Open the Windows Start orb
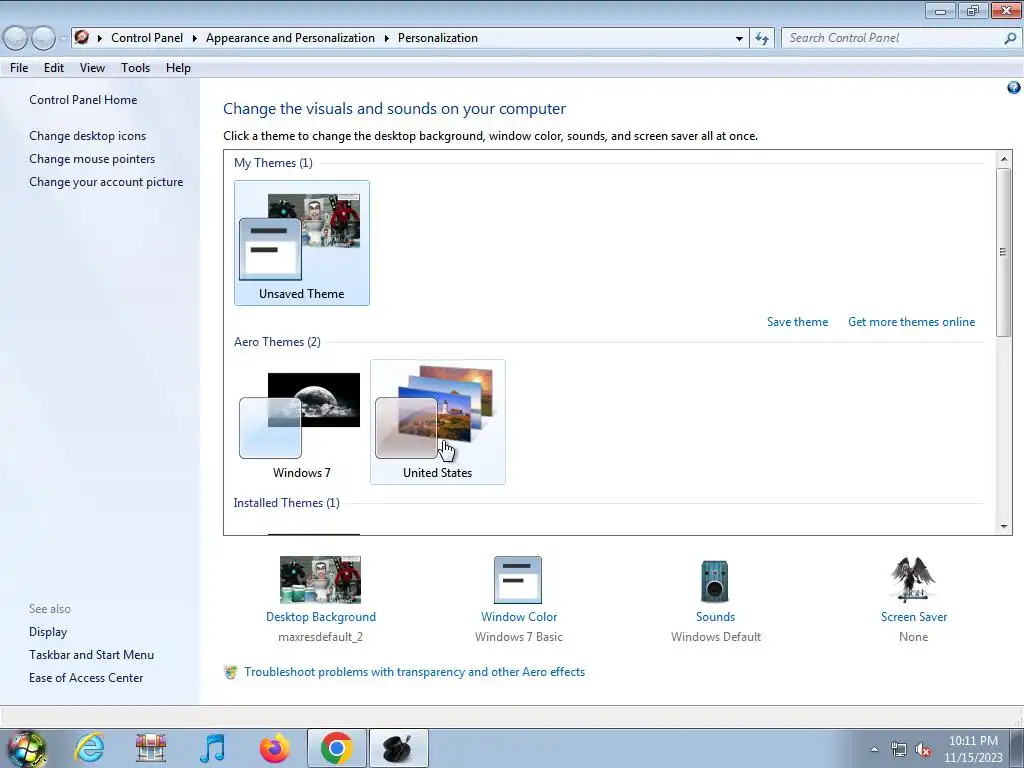 27,748
